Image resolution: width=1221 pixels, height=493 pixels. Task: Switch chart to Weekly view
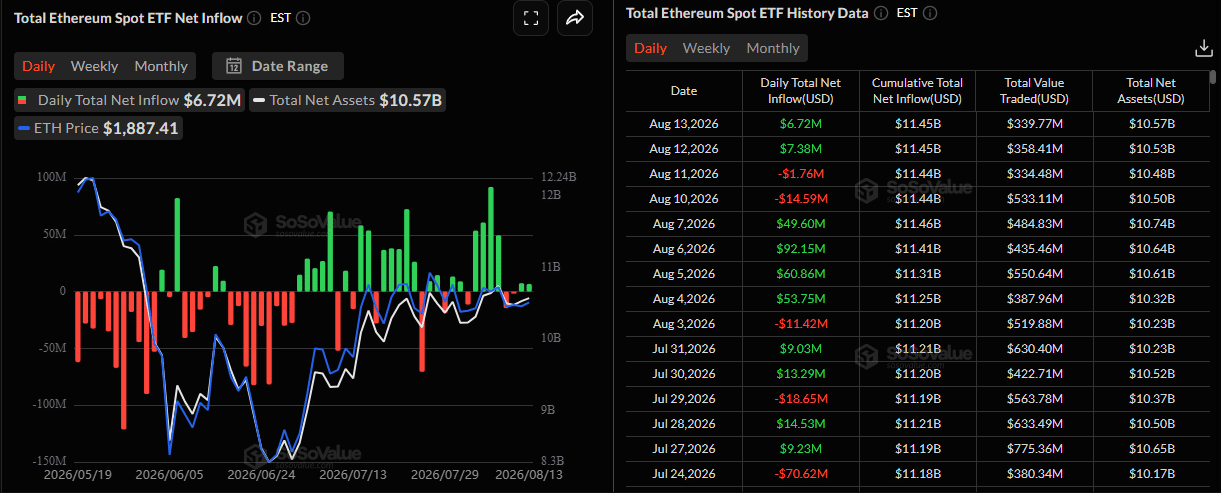point(94,66)
